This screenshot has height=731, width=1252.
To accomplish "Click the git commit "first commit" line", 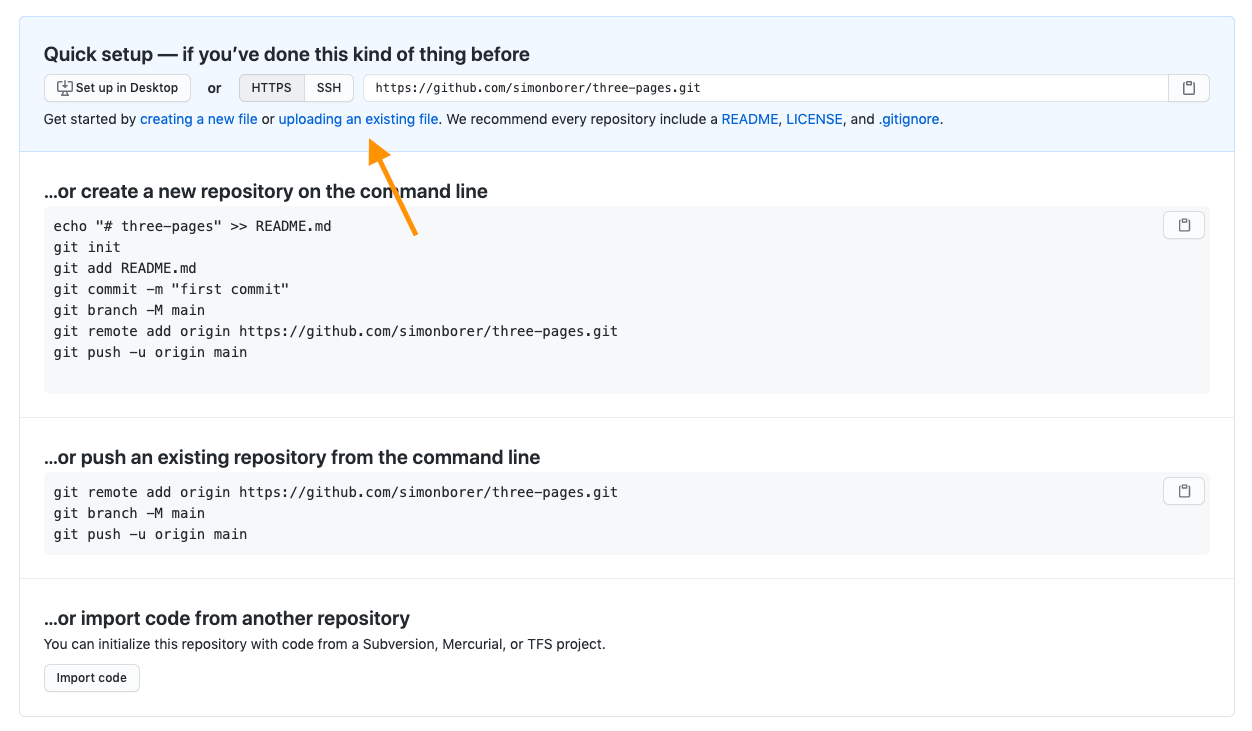I will (x=171, y=289).
